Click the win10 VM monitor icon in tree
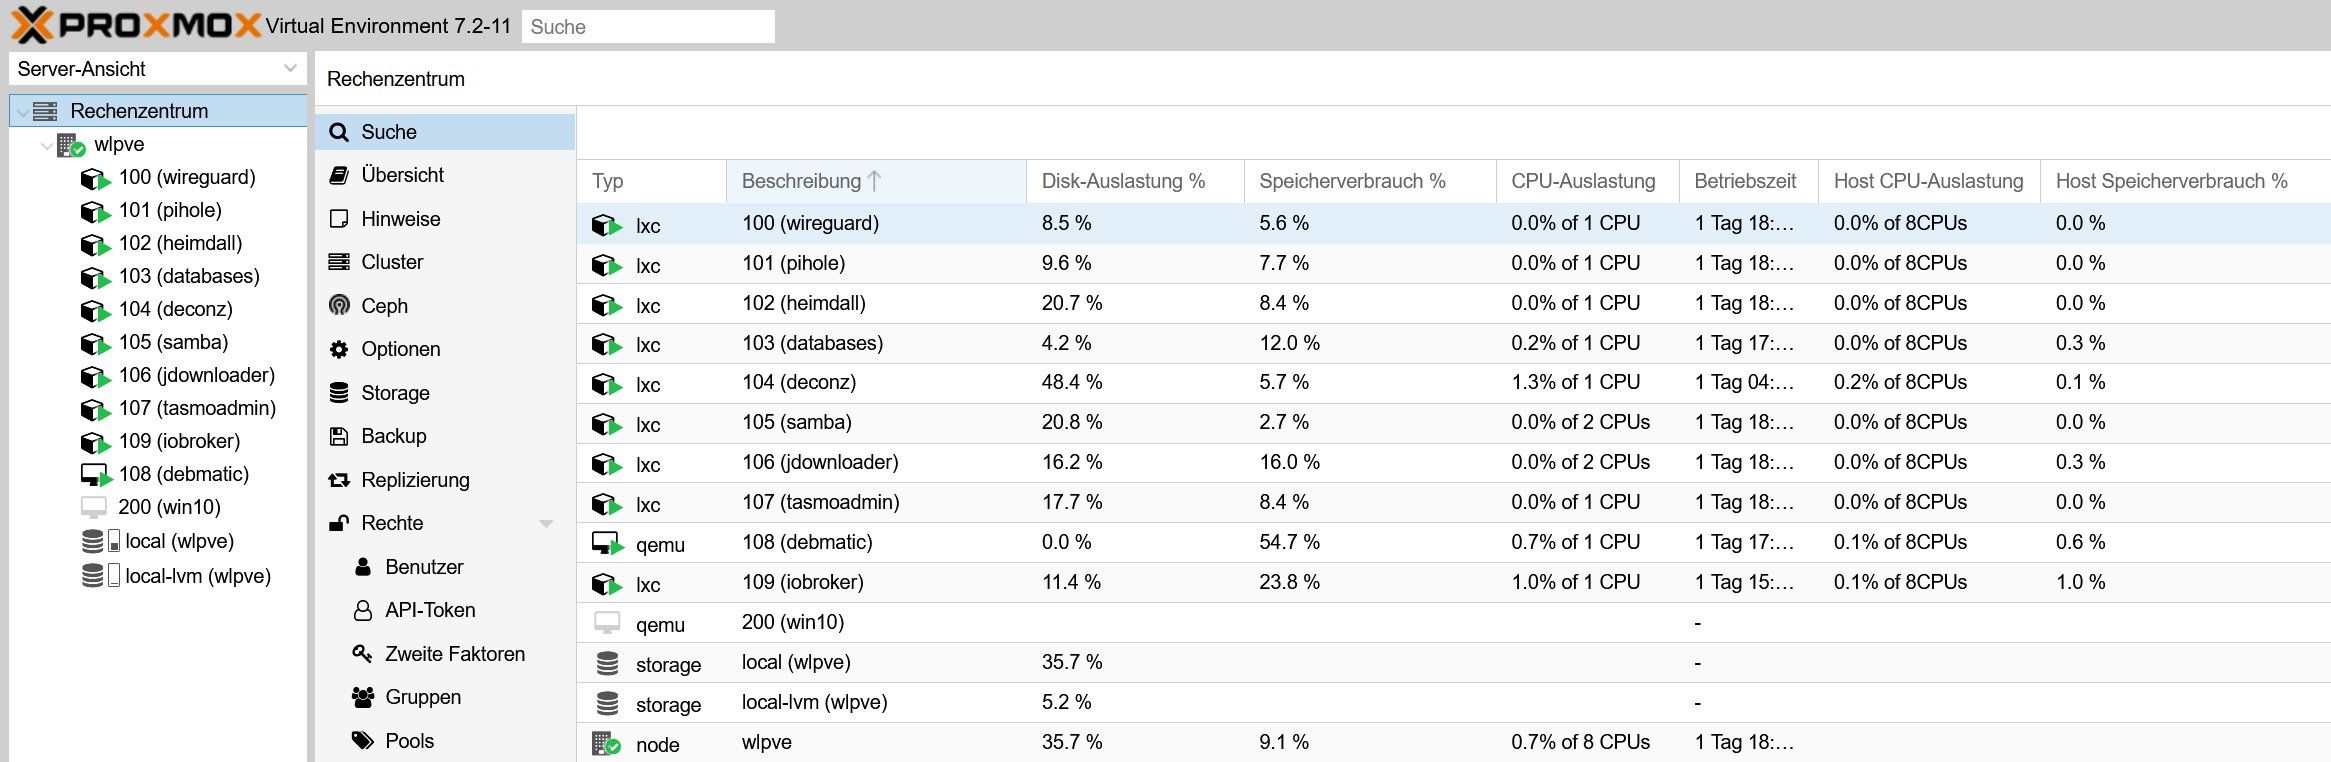 pos(93,507)
